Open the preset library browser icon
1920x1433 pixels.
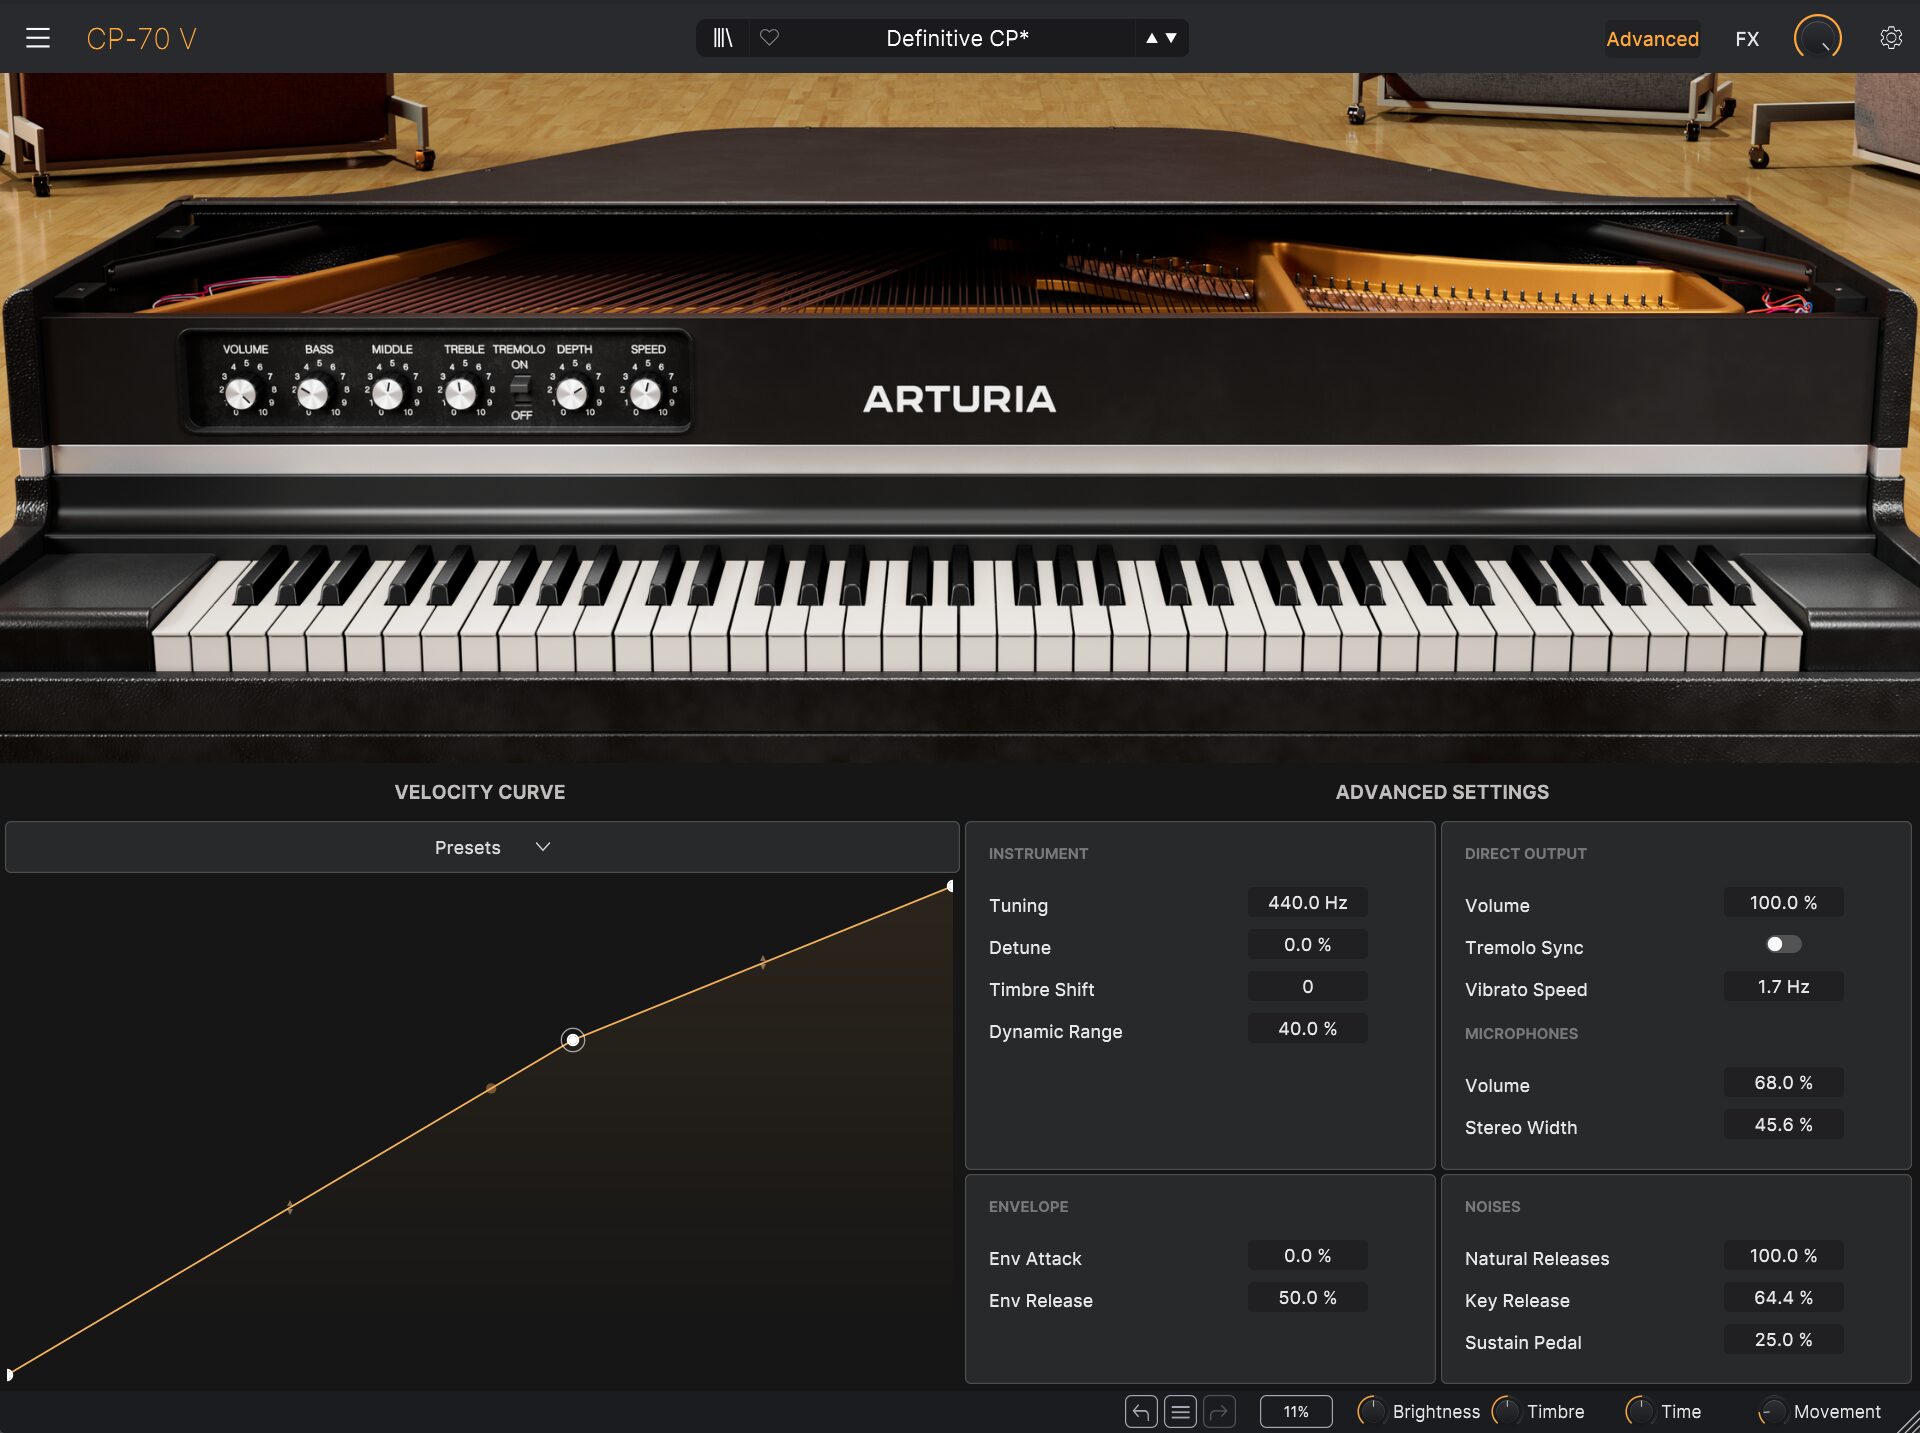(723, 38)
